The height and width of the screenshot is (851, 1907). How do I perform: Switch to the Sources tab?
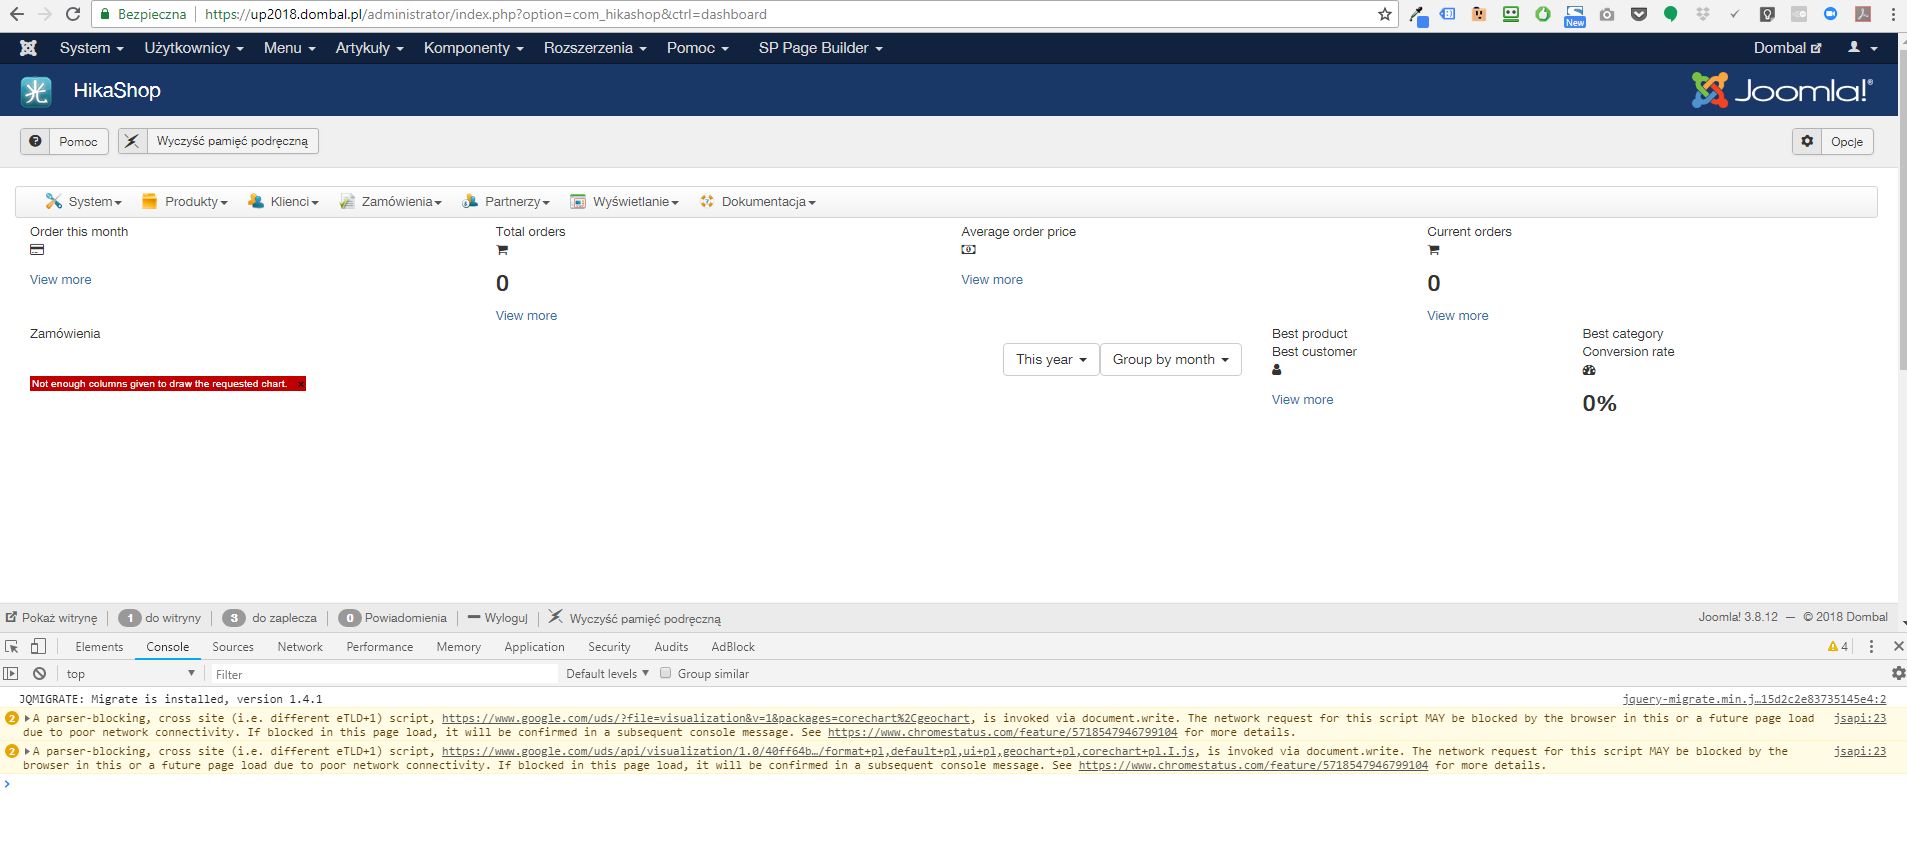point(233,647)
